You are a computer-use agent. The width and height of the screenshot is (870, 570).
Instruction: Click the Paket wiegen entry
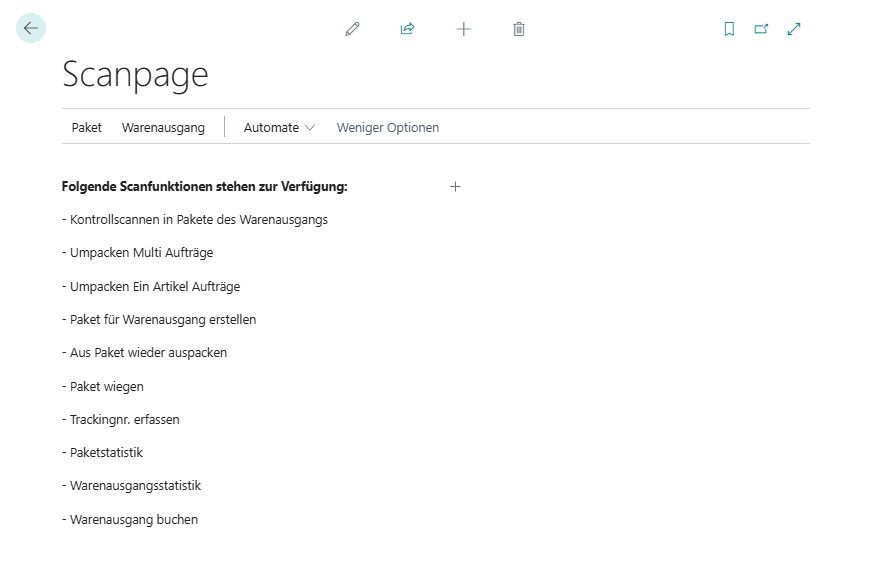(106, 386)
